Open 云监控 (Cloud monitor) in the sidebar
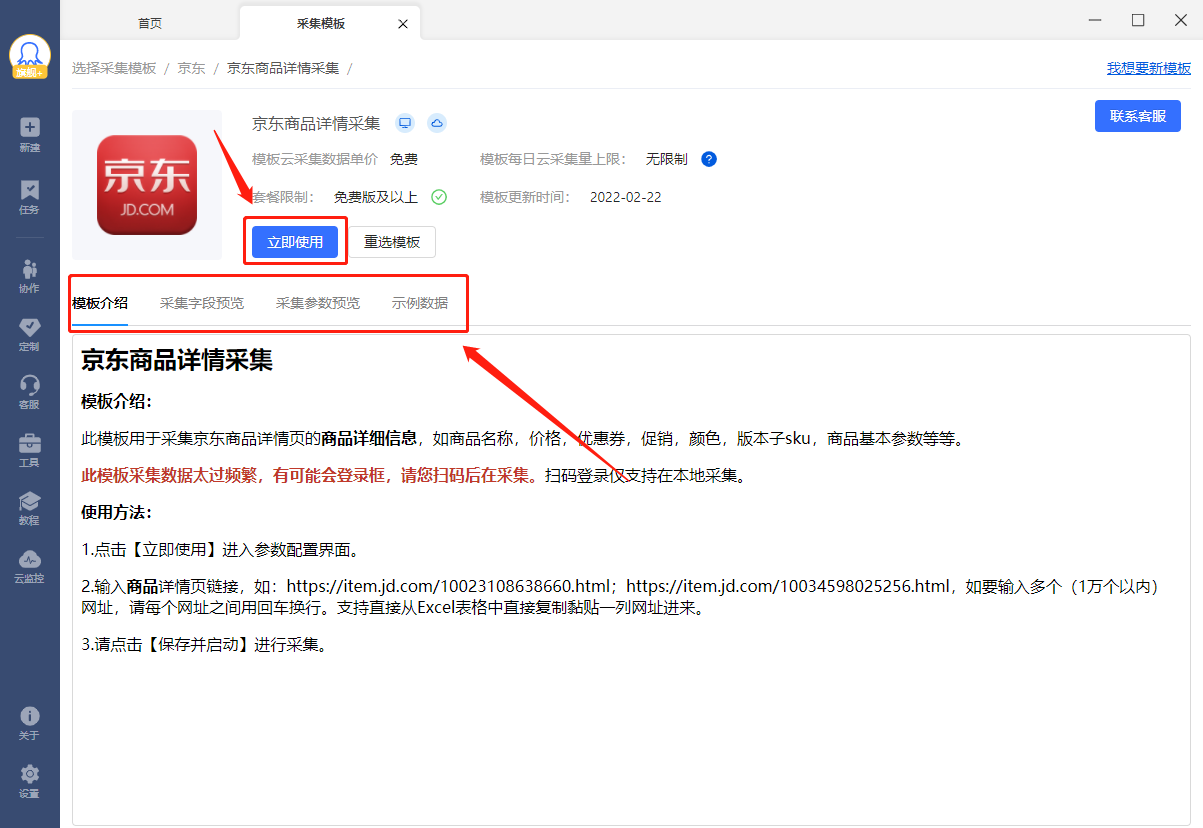 pos(30,566)
